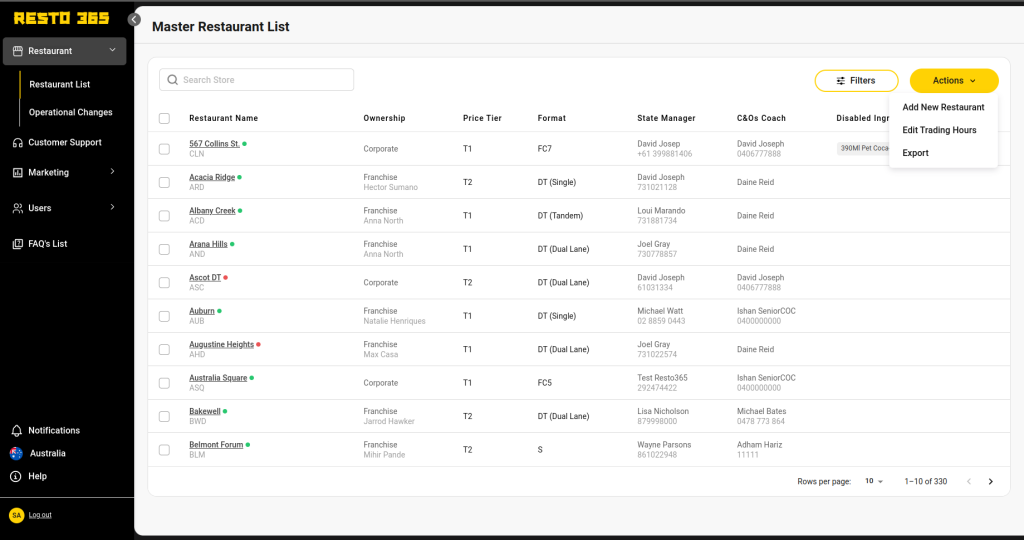Click the '1–10 of 330' pagination text

click(925, 482)
